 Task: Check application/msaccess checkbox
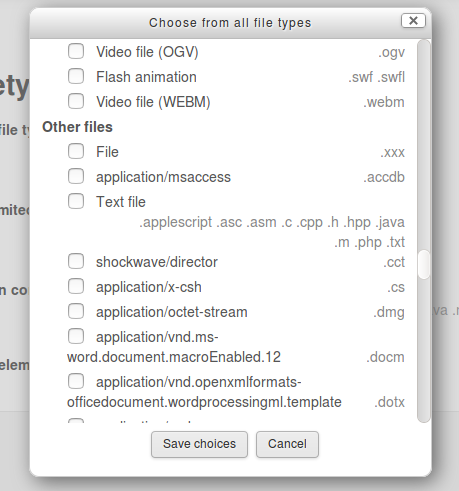76,176
